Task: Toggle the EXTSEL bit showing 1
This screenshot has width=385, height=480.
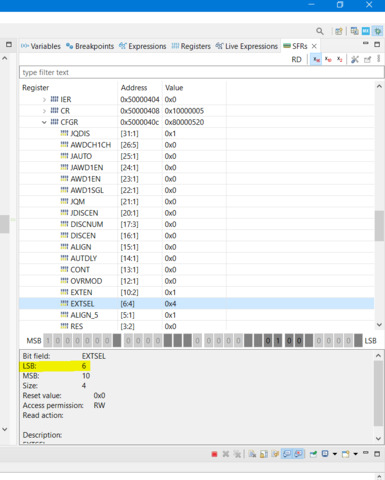Action: [277, 341]
